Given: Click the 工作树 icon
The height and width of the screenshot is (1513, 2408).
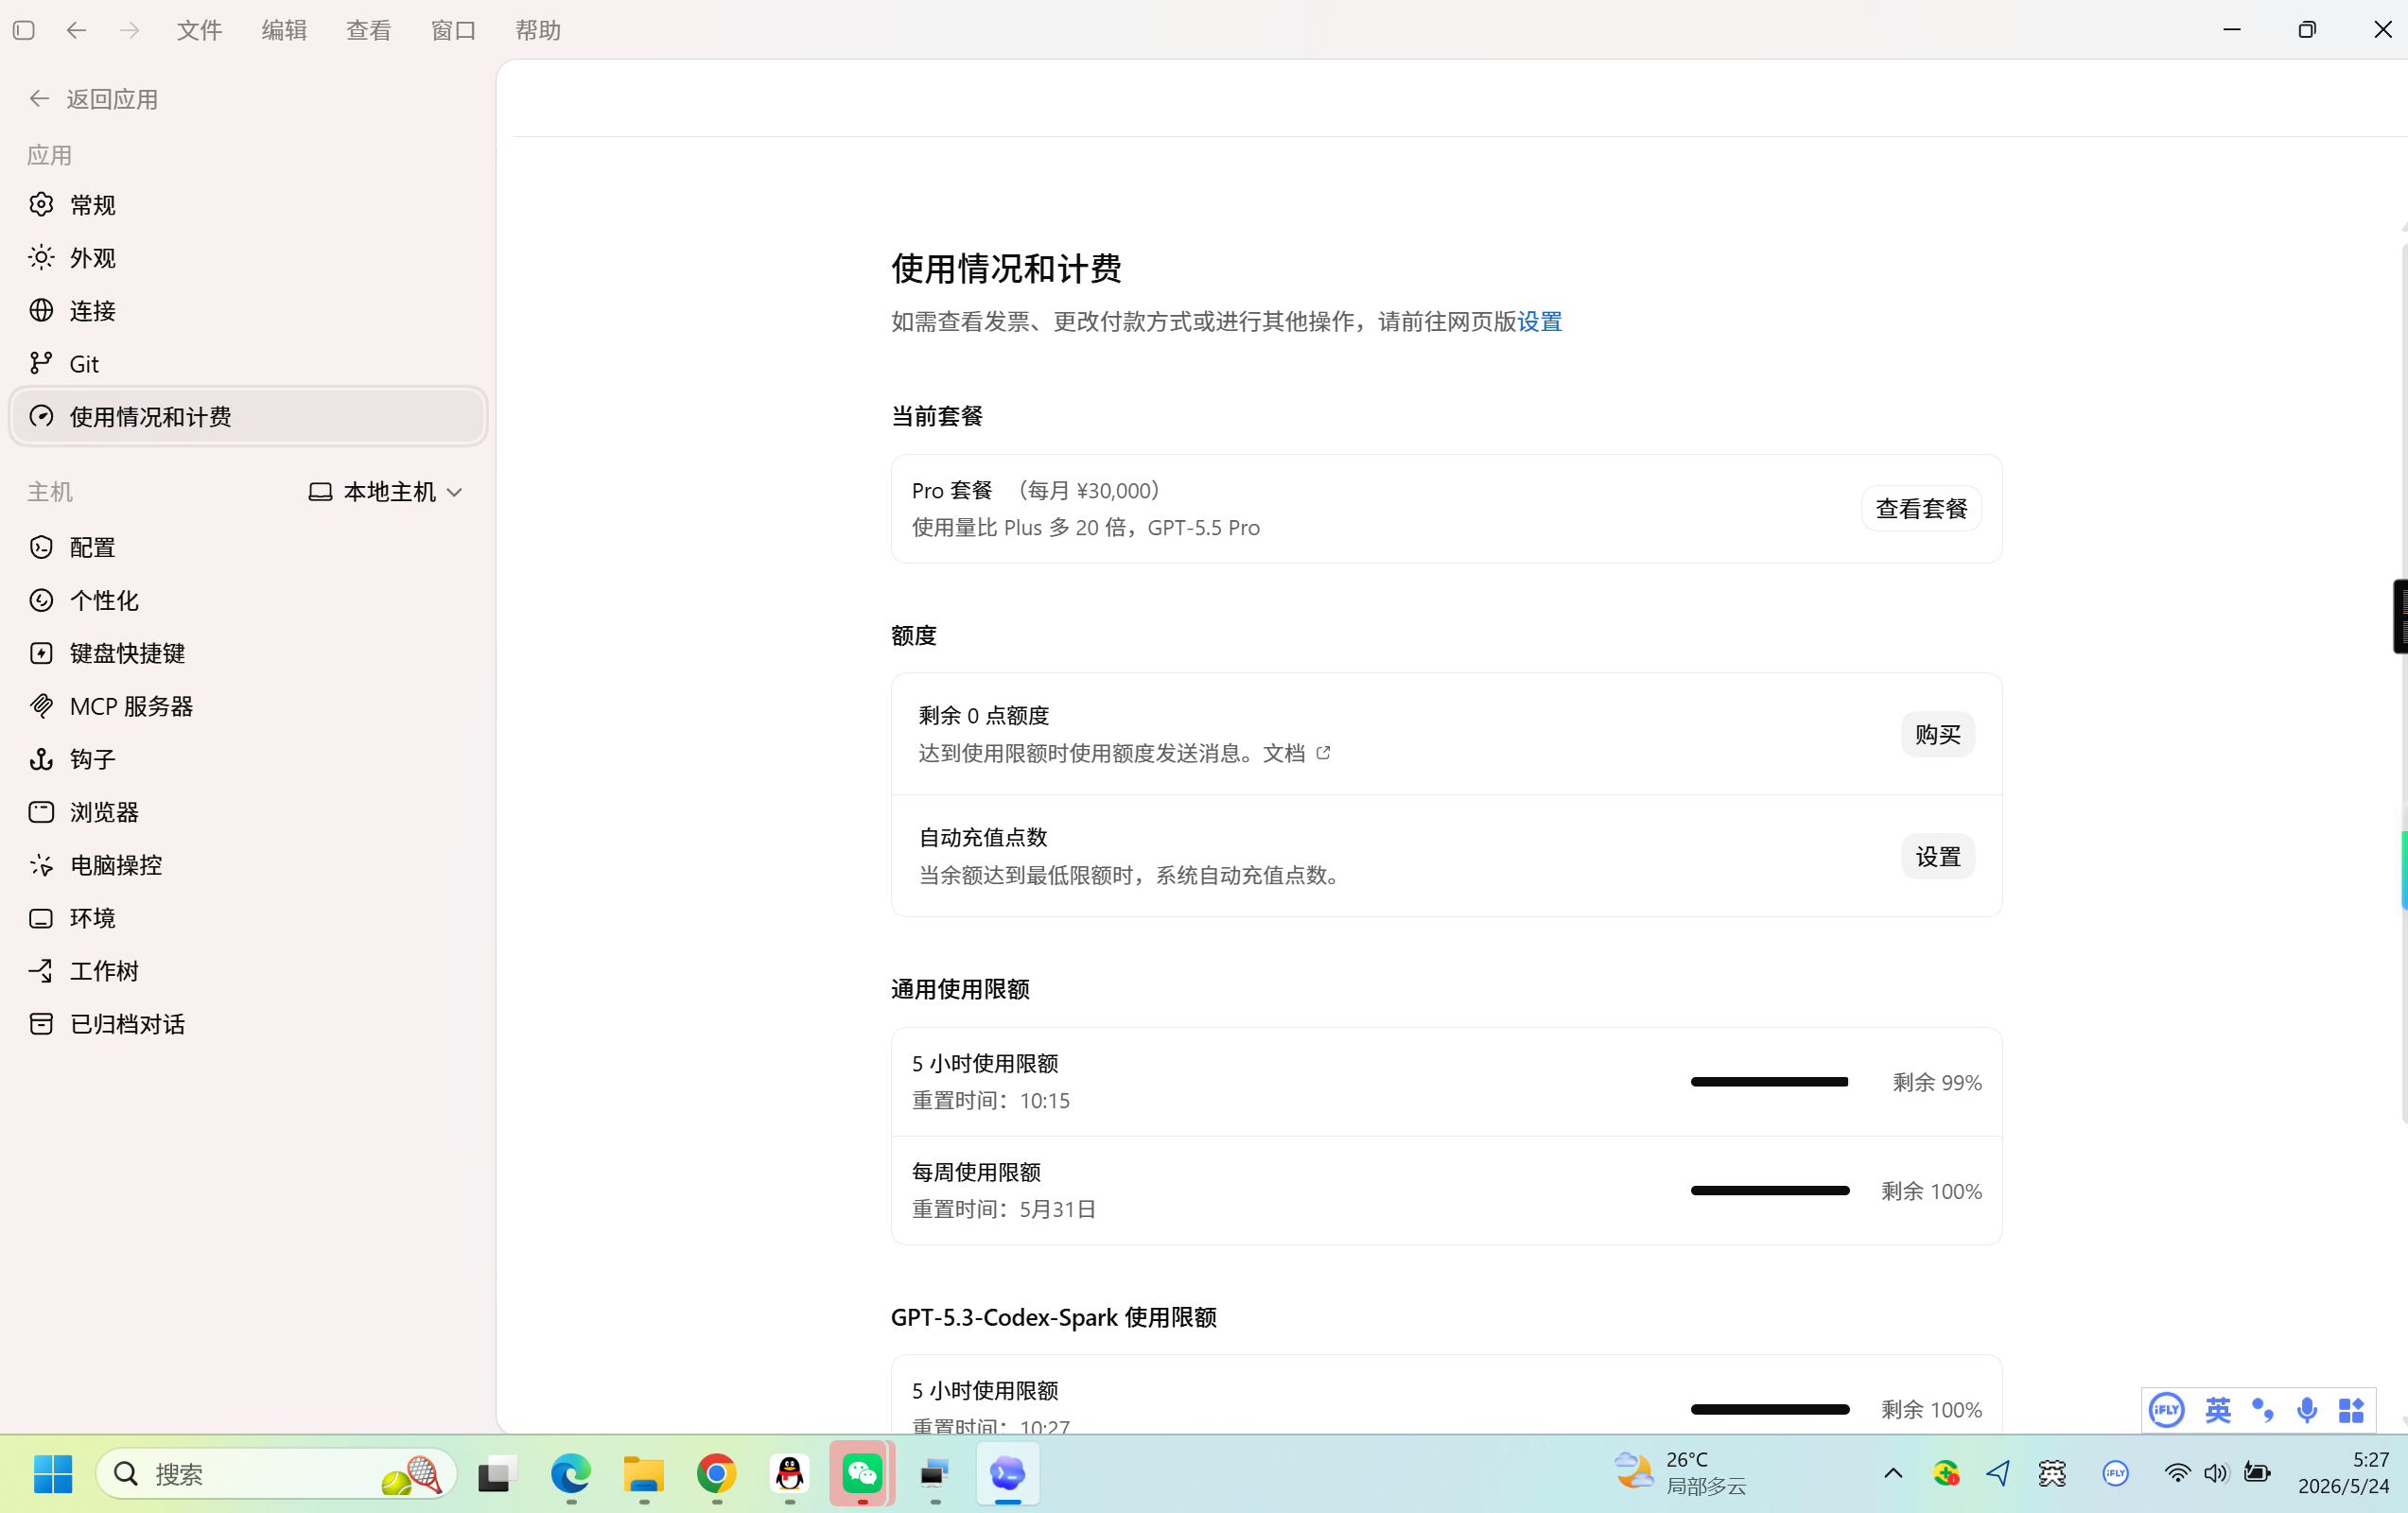Looking at the screenshot, I should 41,971.
